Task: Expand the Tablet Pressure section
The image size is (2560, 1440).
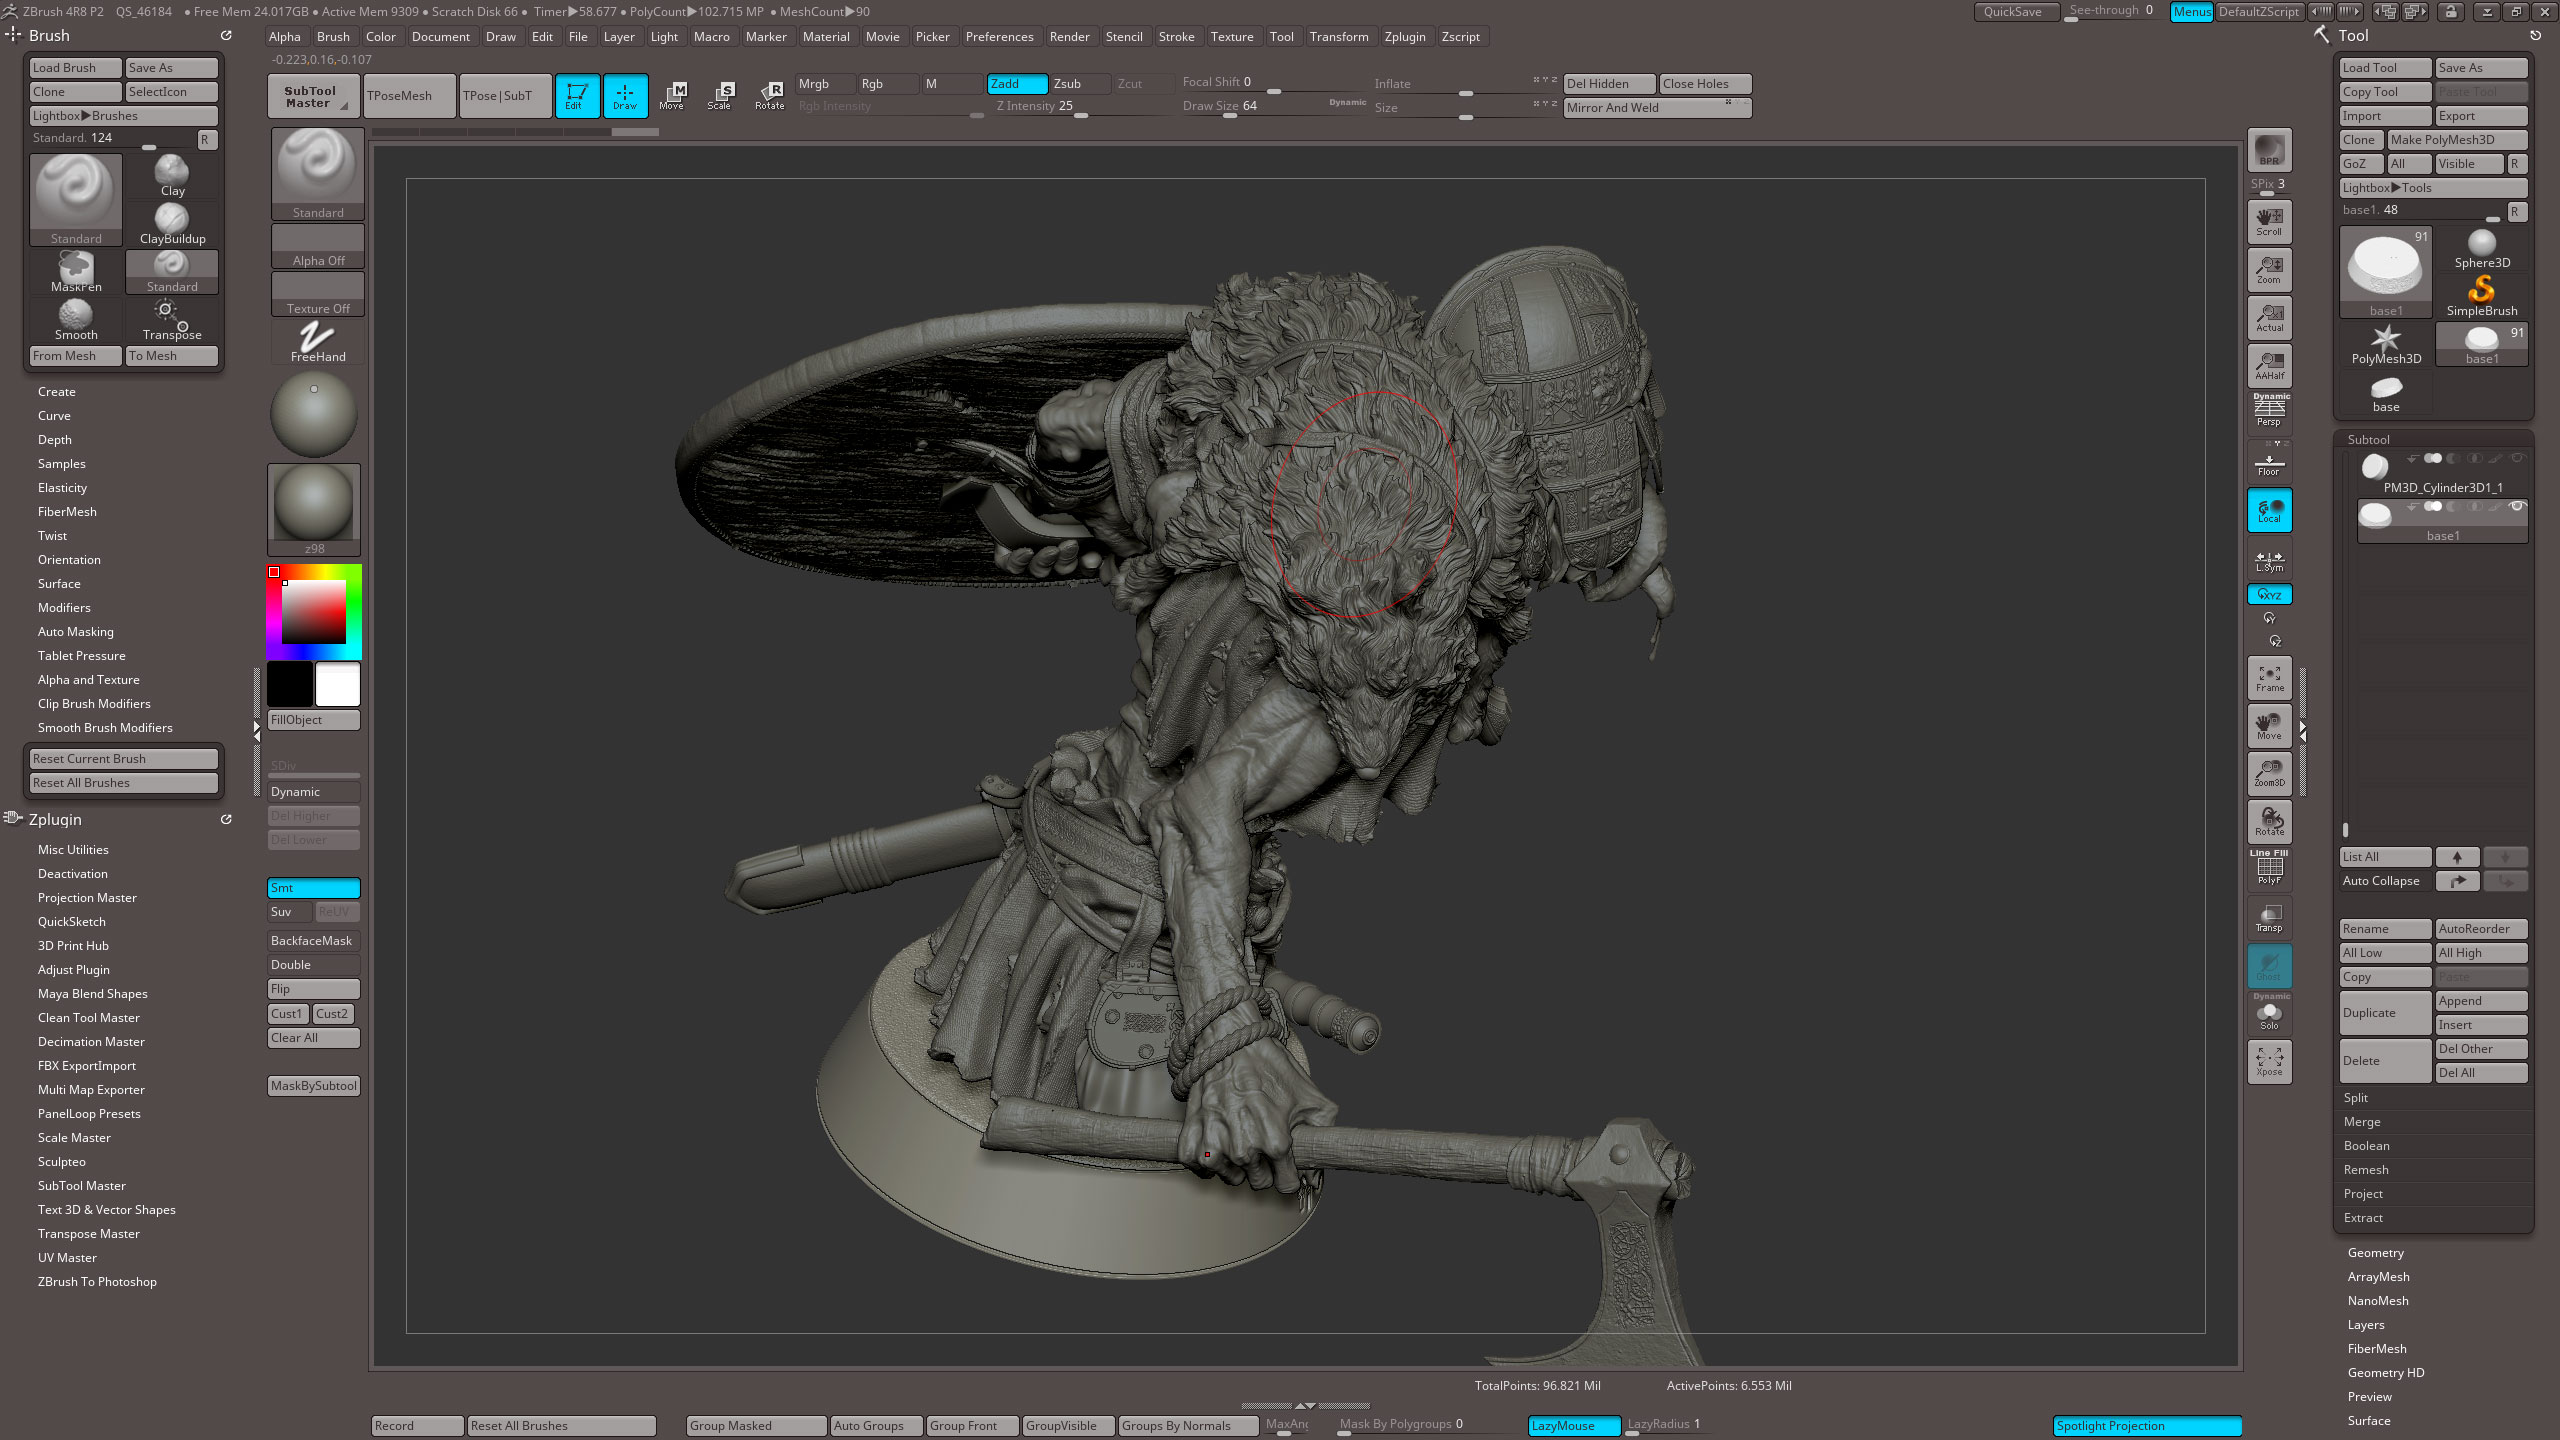Action: click(x=82, y=656)
